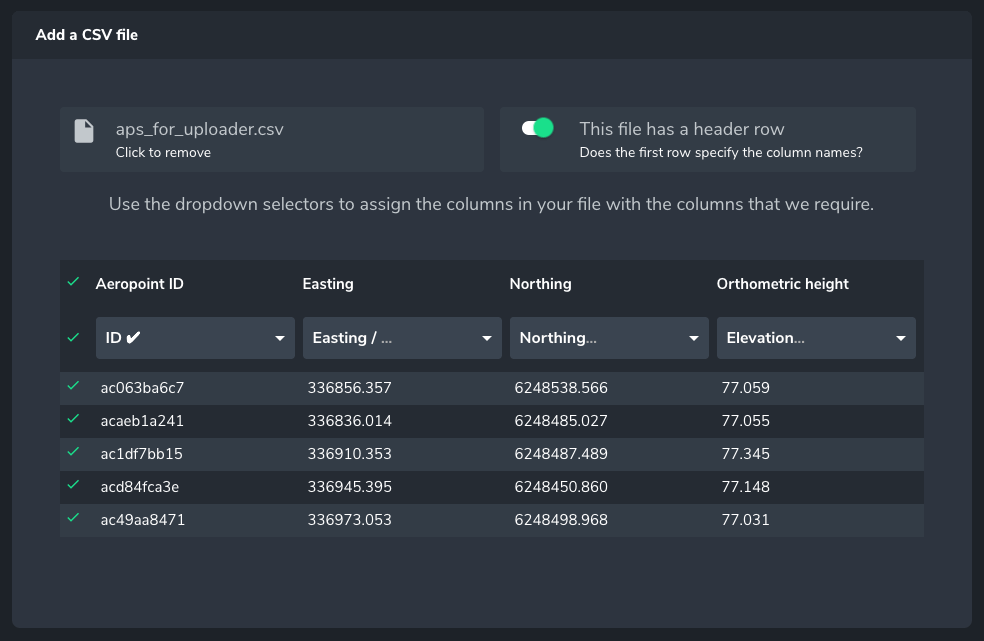The width and height of the screenshot is (984, 641).
Task: Click the green checkmark for row ac063ba6c7
Action: (x=73, y=386)
